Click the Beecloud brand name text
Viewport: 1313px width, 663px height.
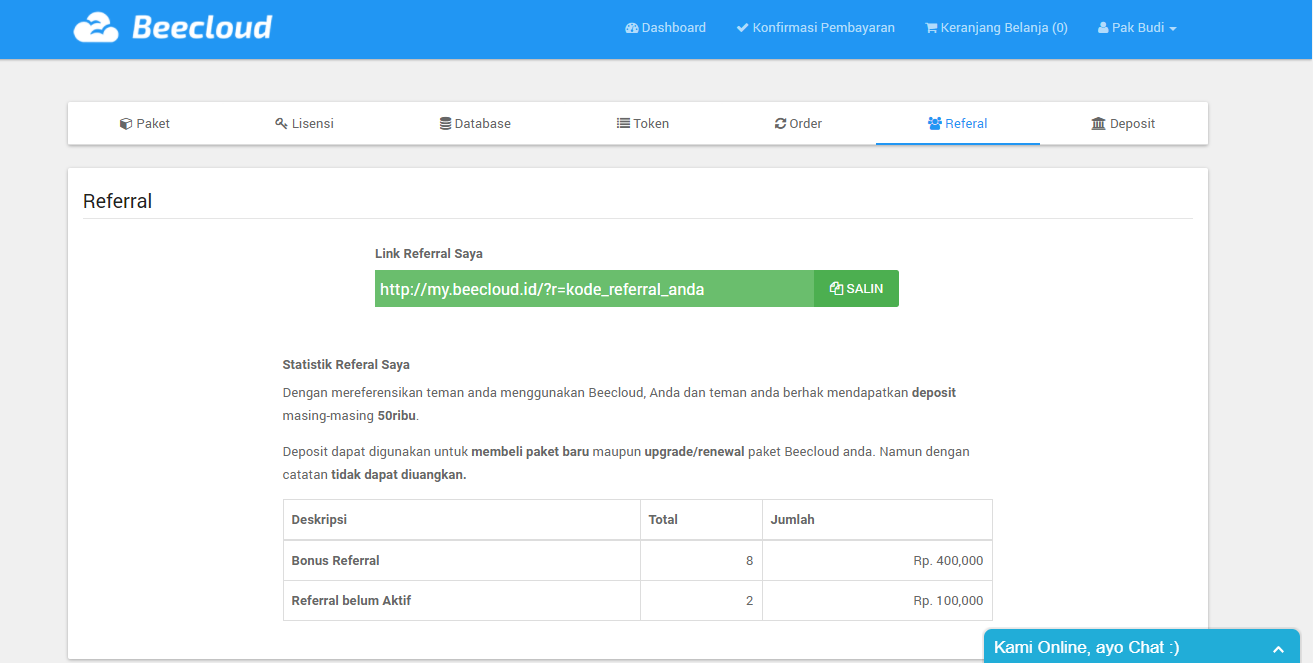pos(202,27)
